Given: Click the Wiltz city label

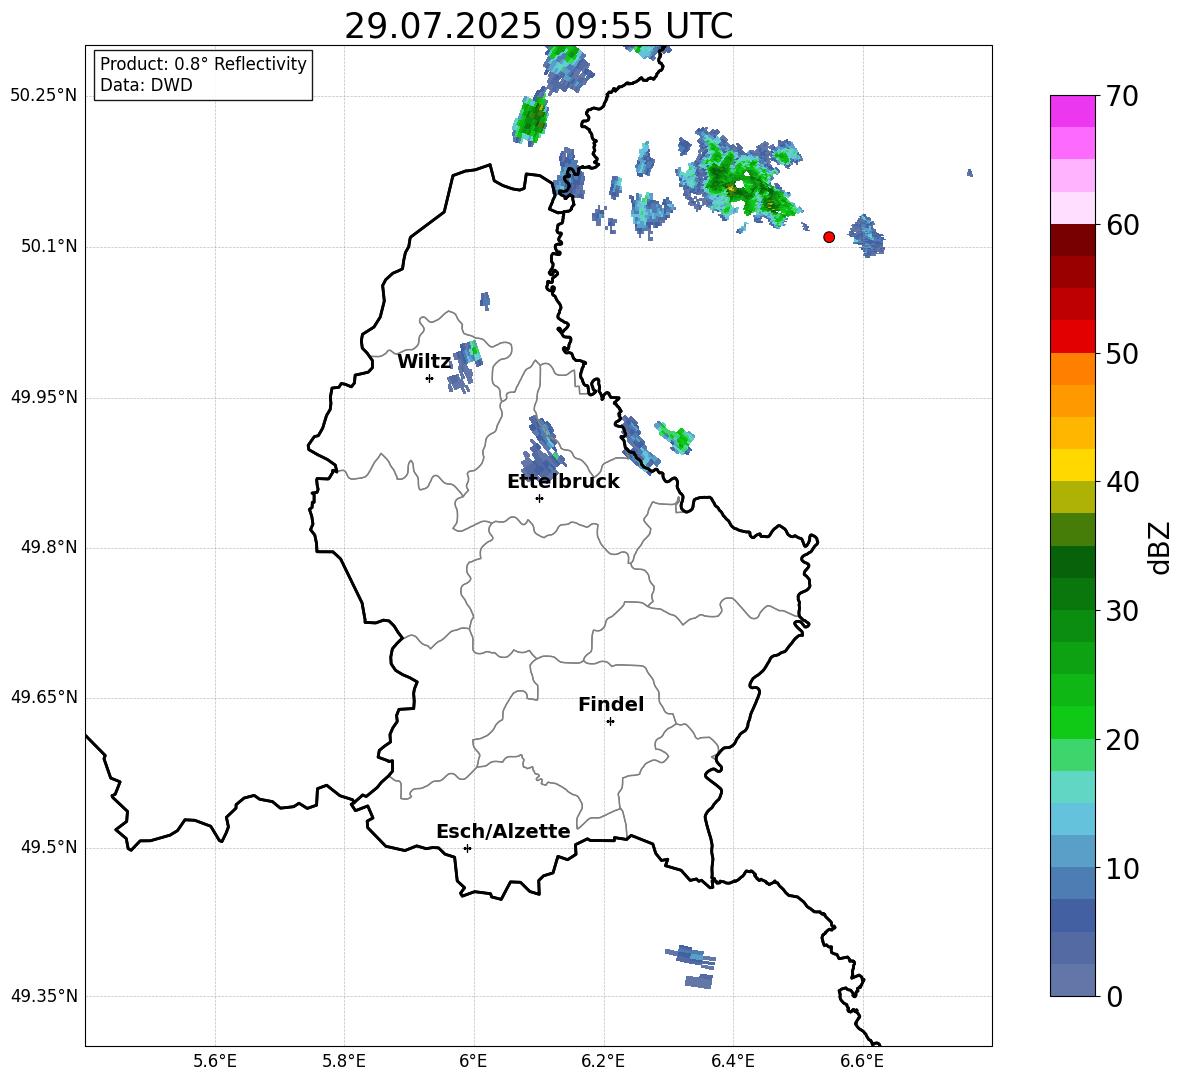Looking at the screenshot, I should click(424, 362).
